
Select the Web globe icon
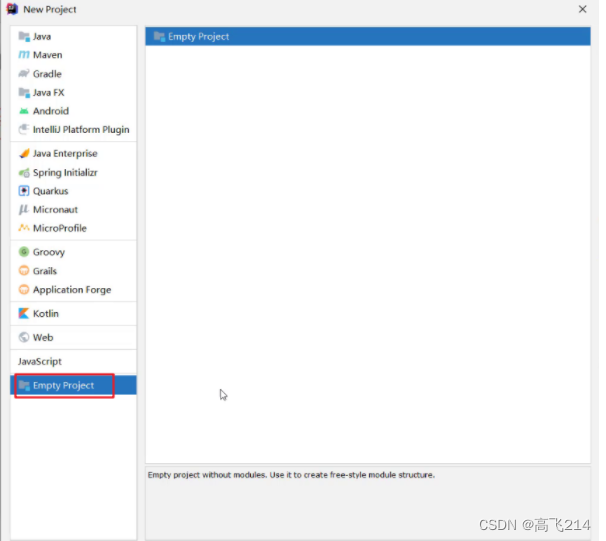coord(24,337)
